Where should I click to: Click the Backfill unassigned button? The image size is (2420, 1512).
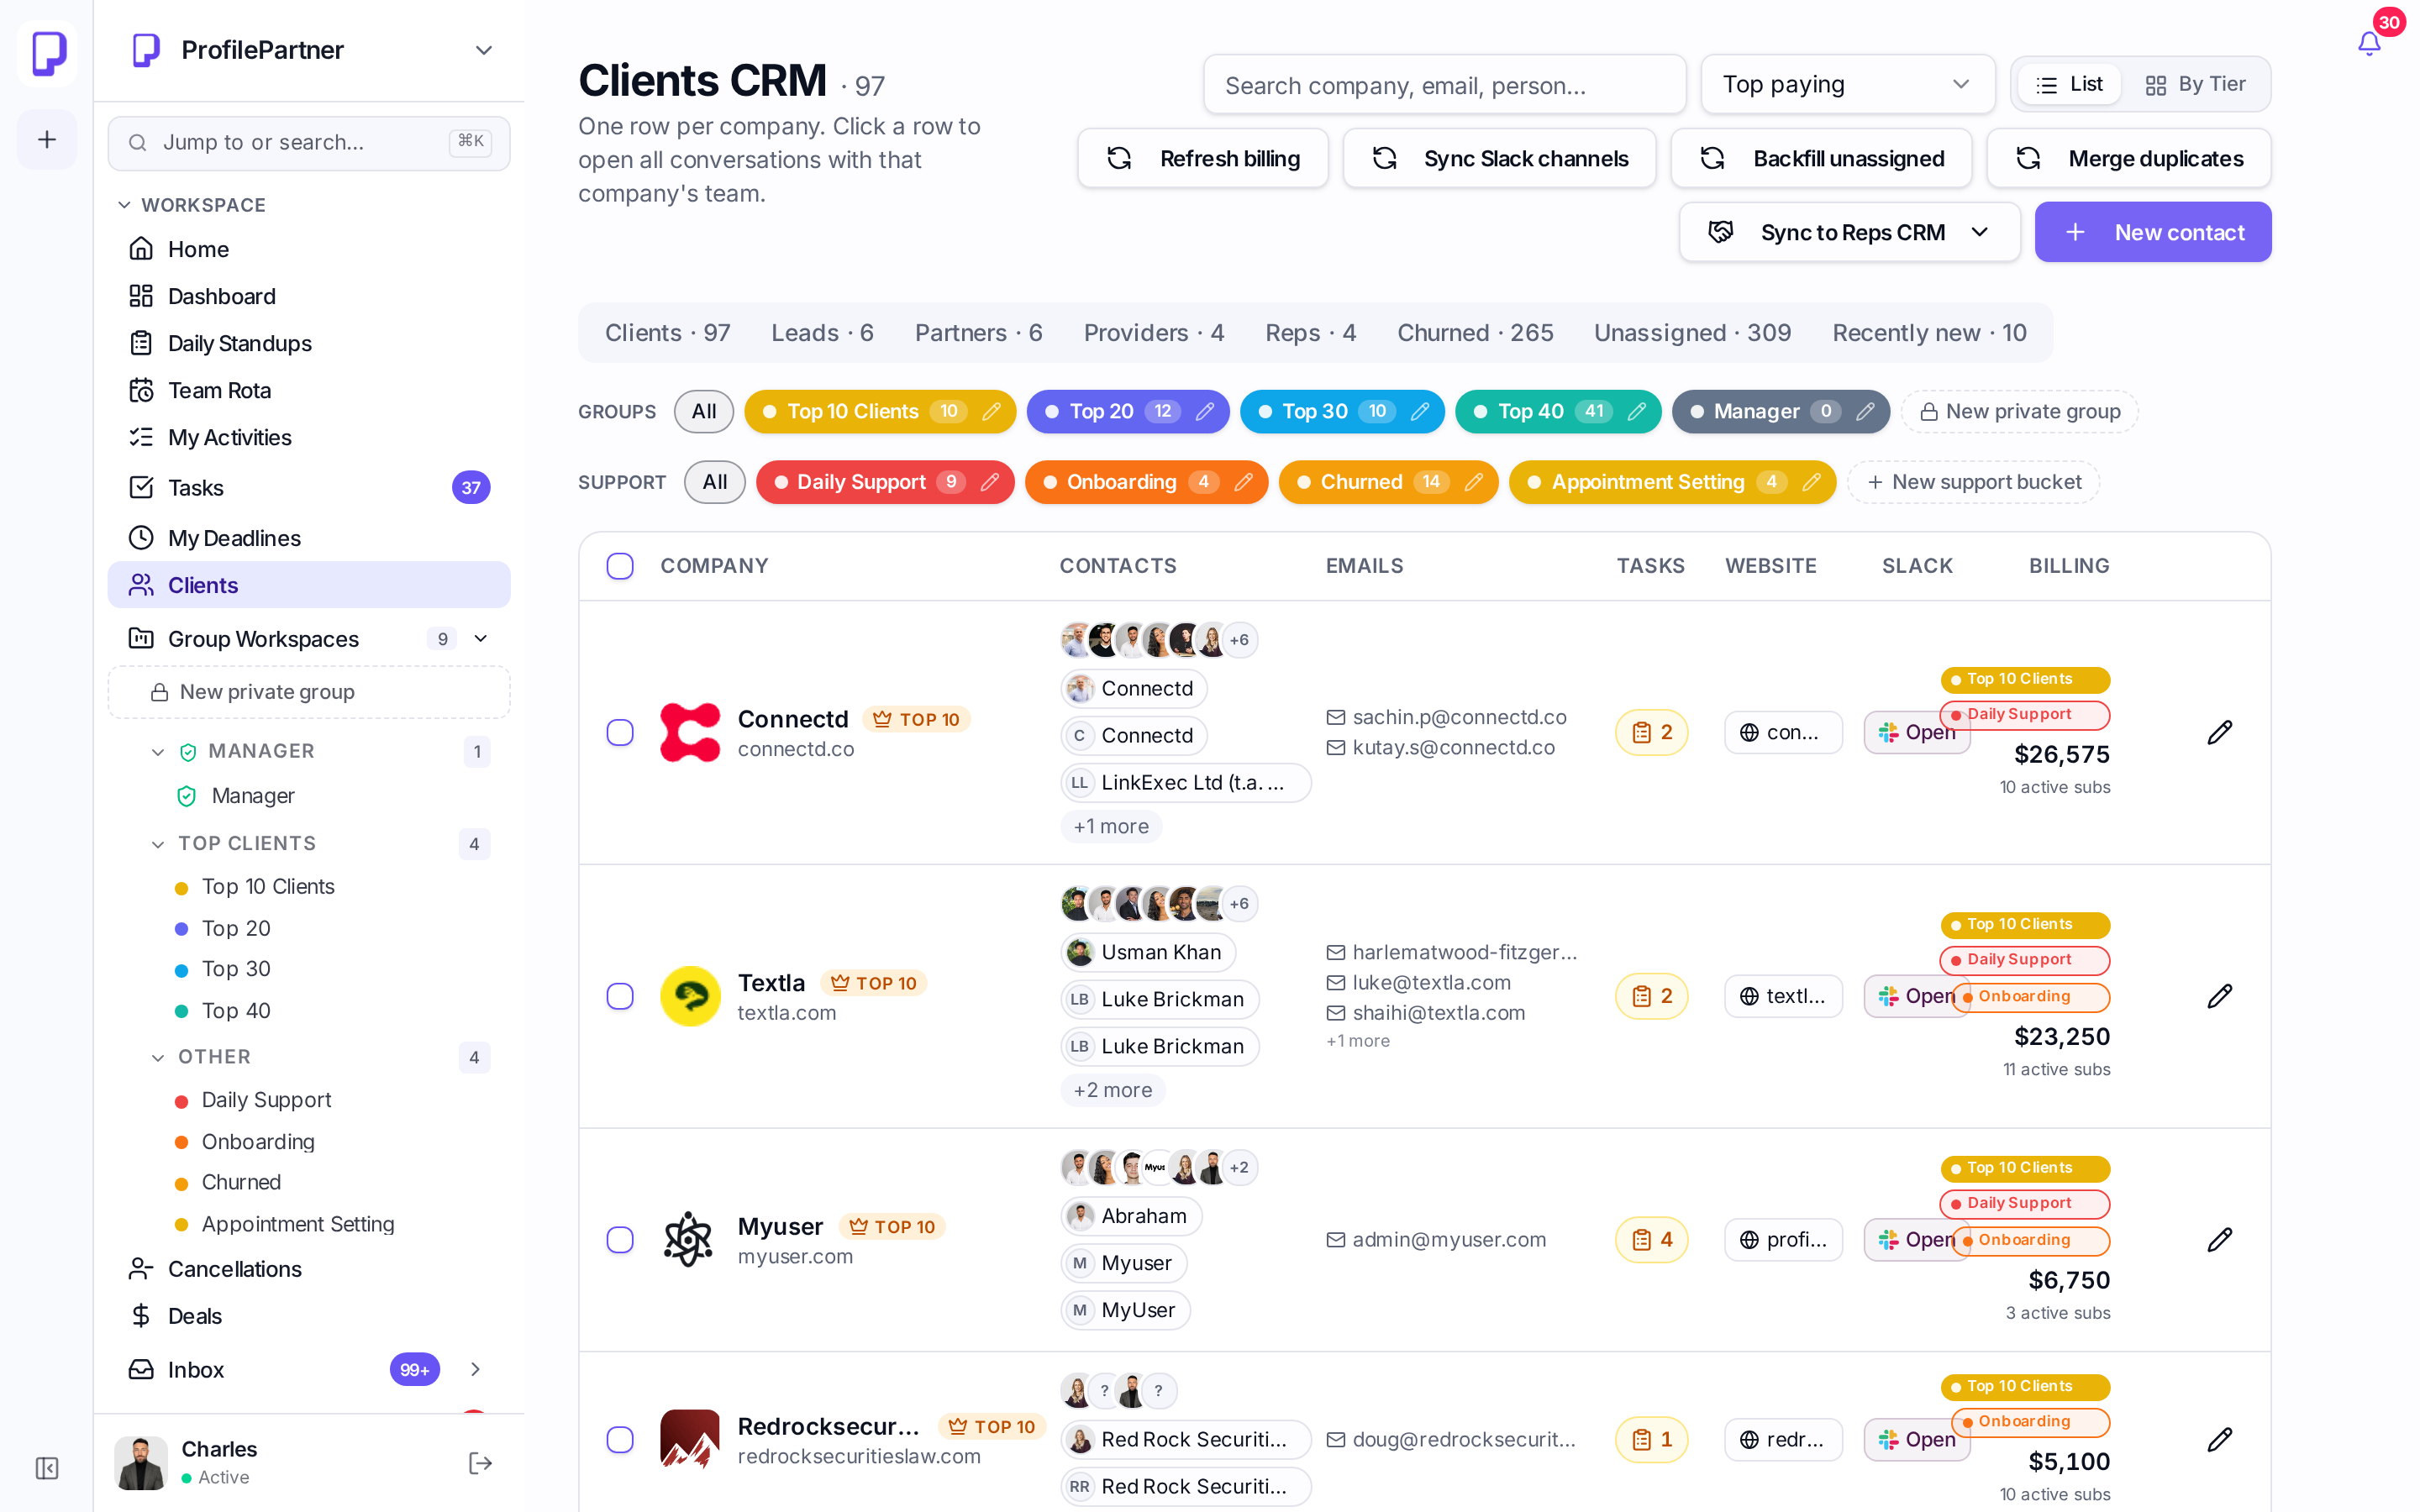tap(1821, 158)
